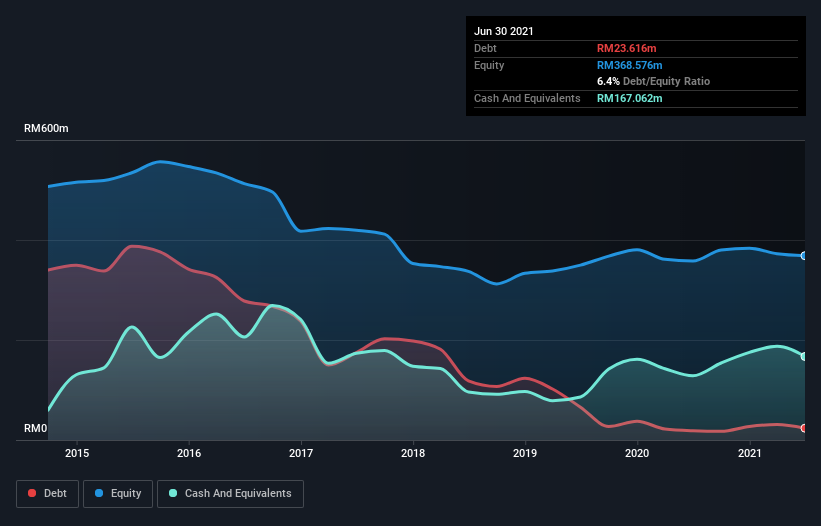Select the red Debt endpoint marker
821x526 pixels.
(x=804, y=428)
